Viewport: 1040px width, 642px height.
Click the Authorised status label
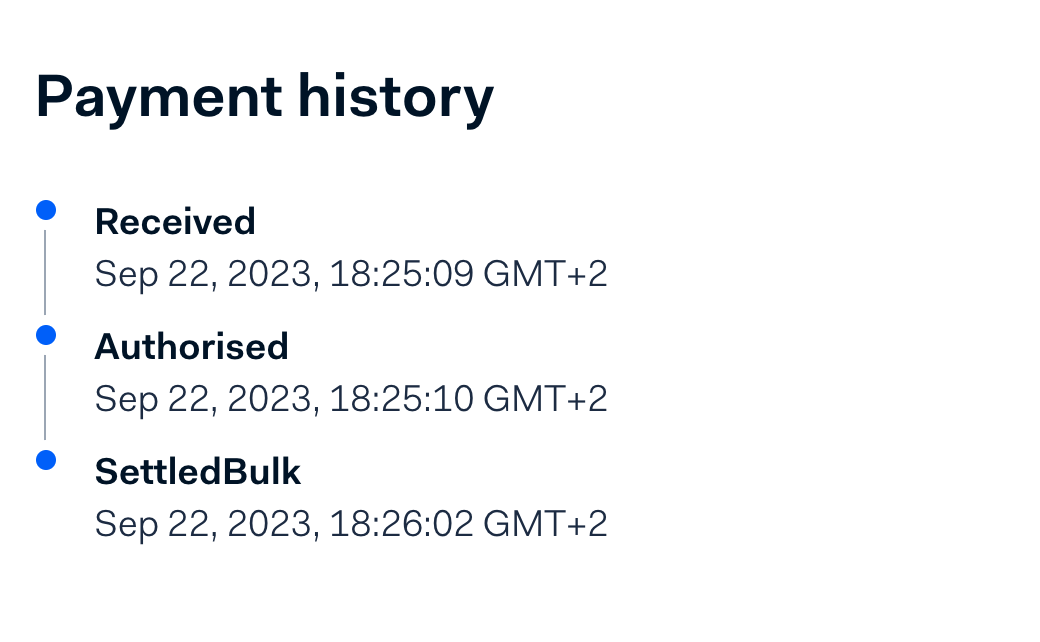coord(192,346)
